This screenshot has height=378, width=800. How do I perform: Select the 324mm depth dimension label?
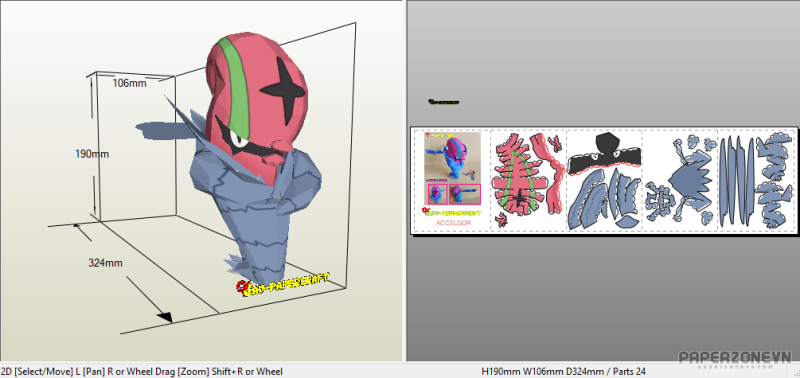tap(105, 263)
